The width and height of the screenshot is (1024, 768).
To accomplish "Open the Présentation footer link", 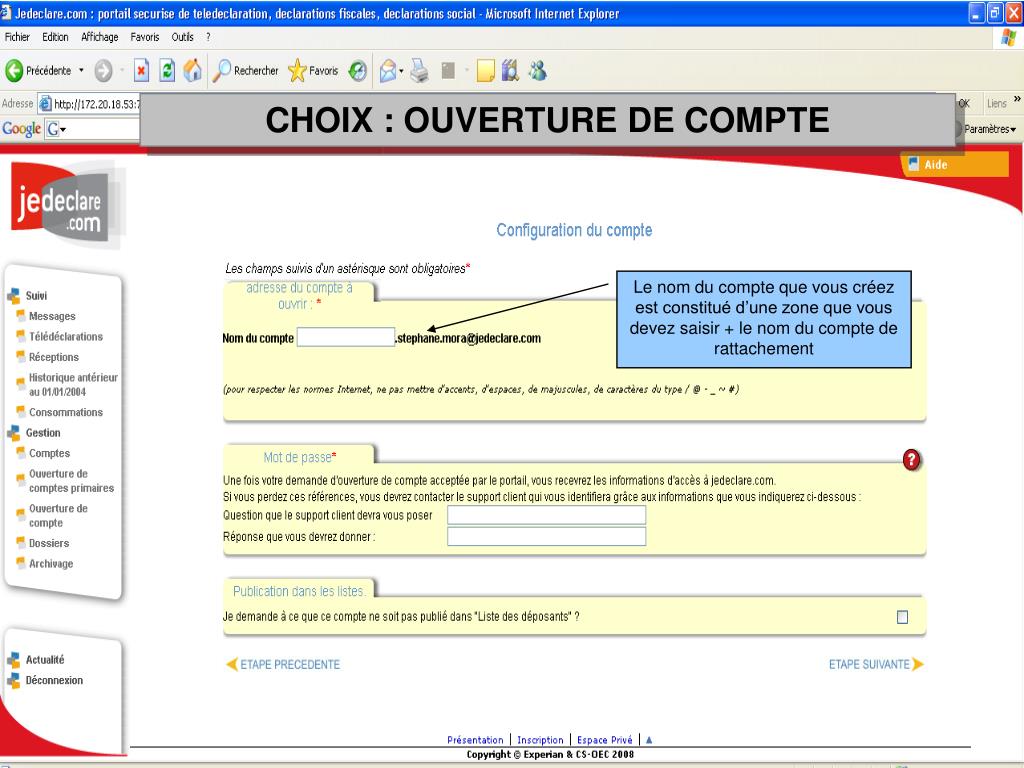I will (x=475, y=740).
